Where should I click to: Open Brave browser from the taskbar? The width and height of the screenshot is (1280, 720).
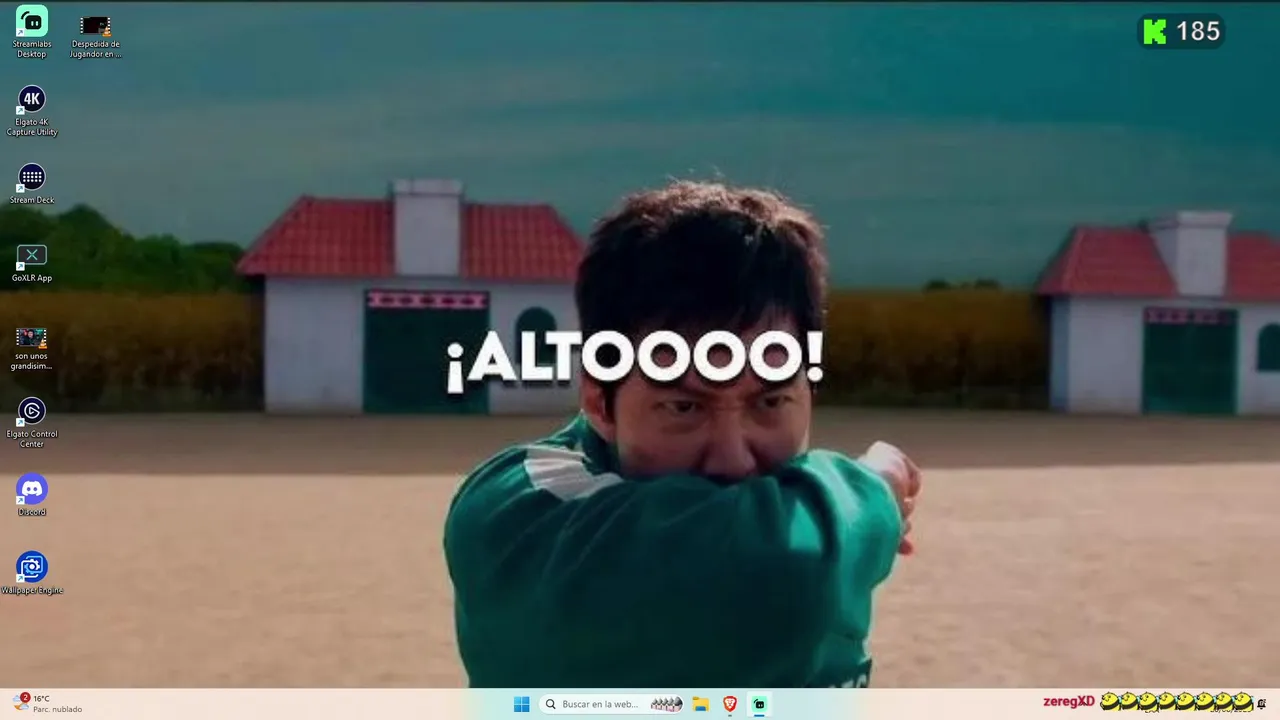pos(730,704)
